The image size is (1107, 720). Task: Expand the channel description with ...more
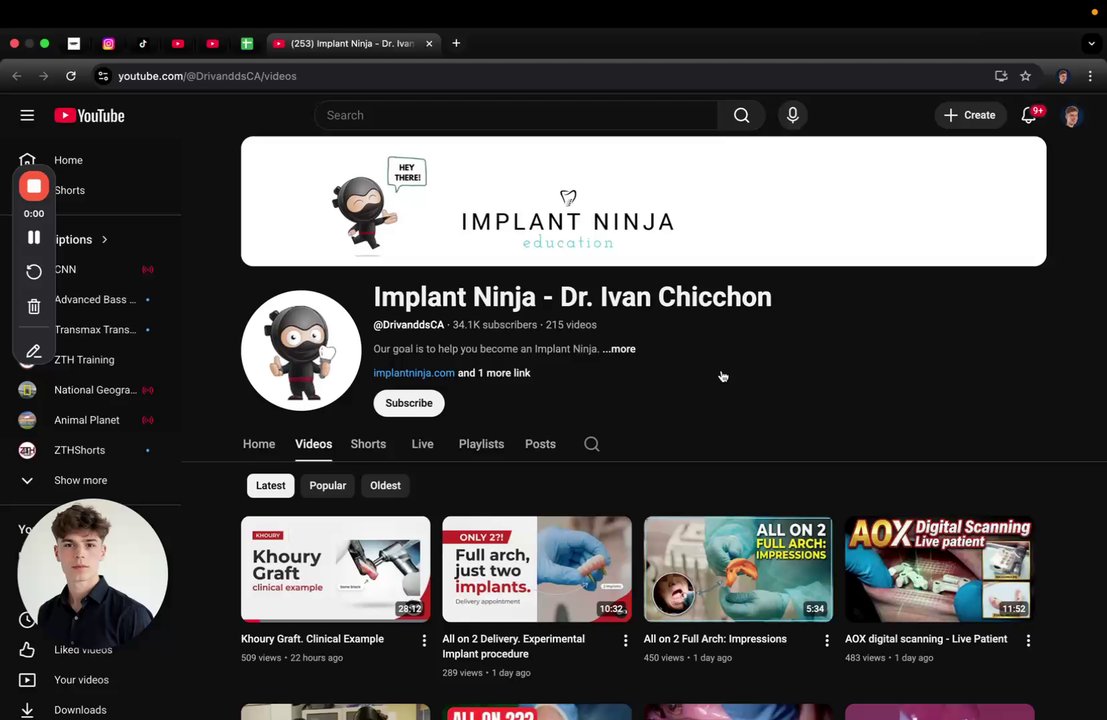(x=619, y=349)
